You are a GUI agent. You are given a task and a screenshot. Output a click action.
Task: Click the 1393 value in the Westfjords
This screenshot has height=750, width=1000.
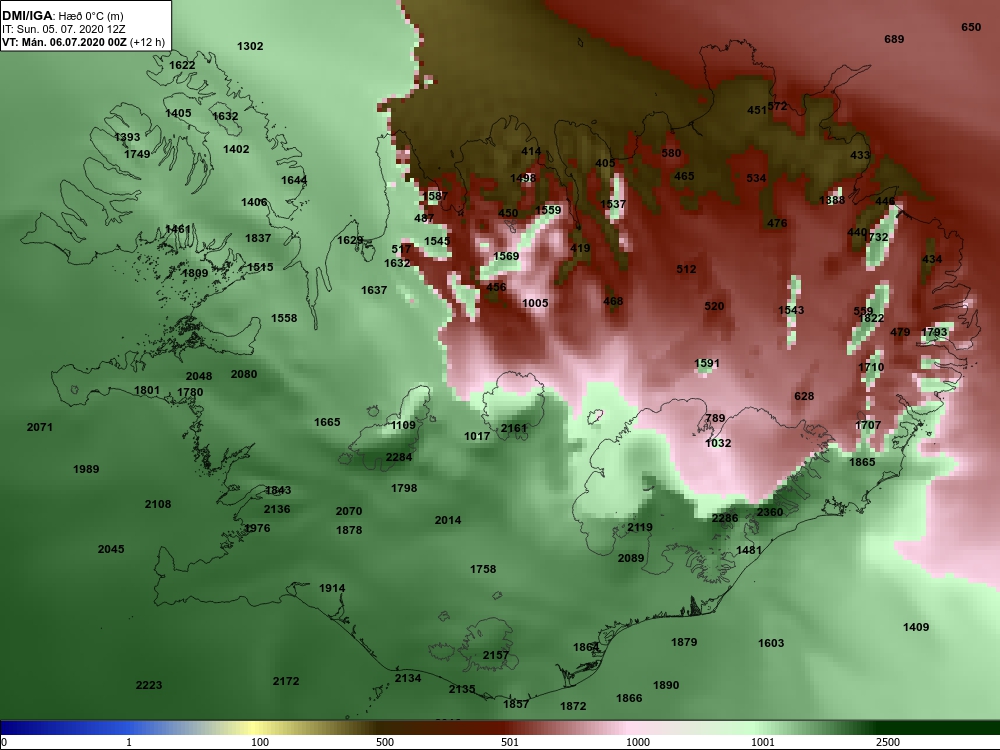pyautogui.click(x=127, y=137)
